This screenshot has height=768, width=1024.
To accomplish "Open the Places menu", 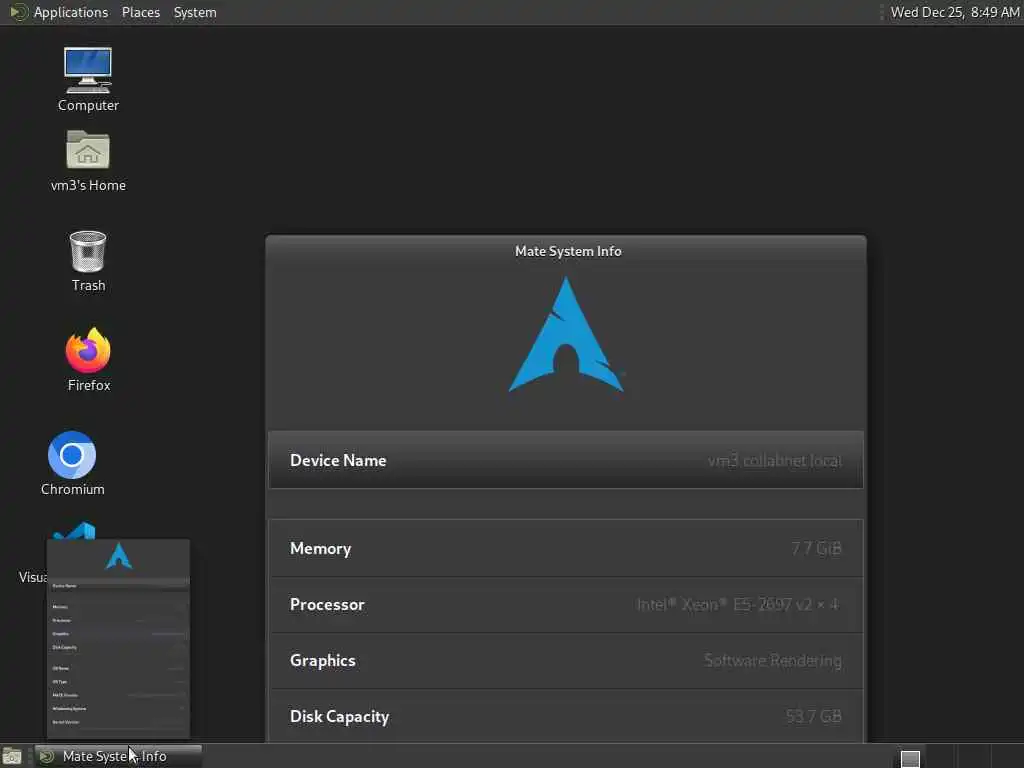I will coord(140,12).
